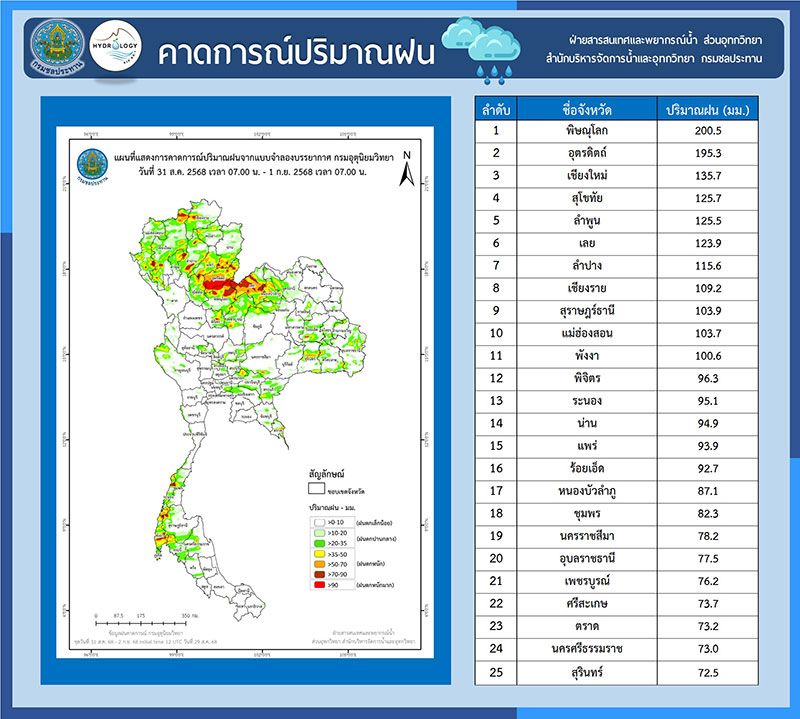Click province name 'แพร่' in the table
The image size is (800, 719).
point(587,445)
